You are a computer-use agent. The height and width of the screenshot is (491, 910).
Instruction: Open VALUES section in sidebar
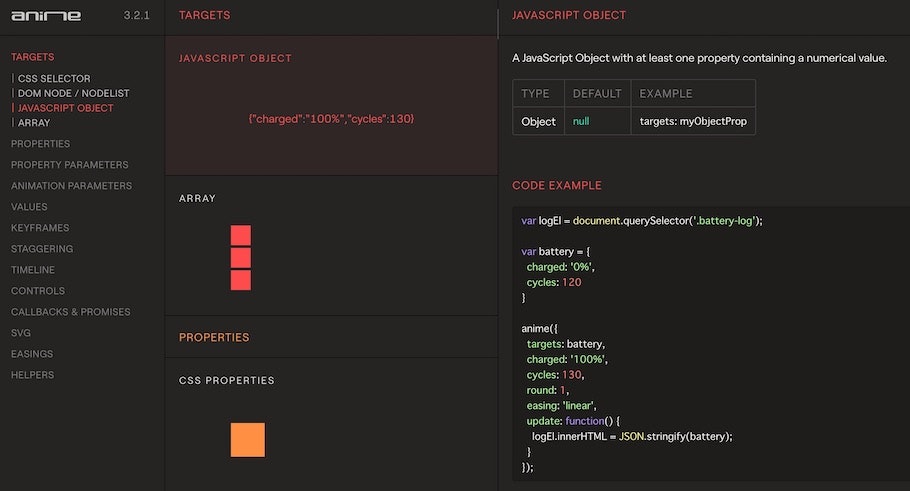pos(29,207)
